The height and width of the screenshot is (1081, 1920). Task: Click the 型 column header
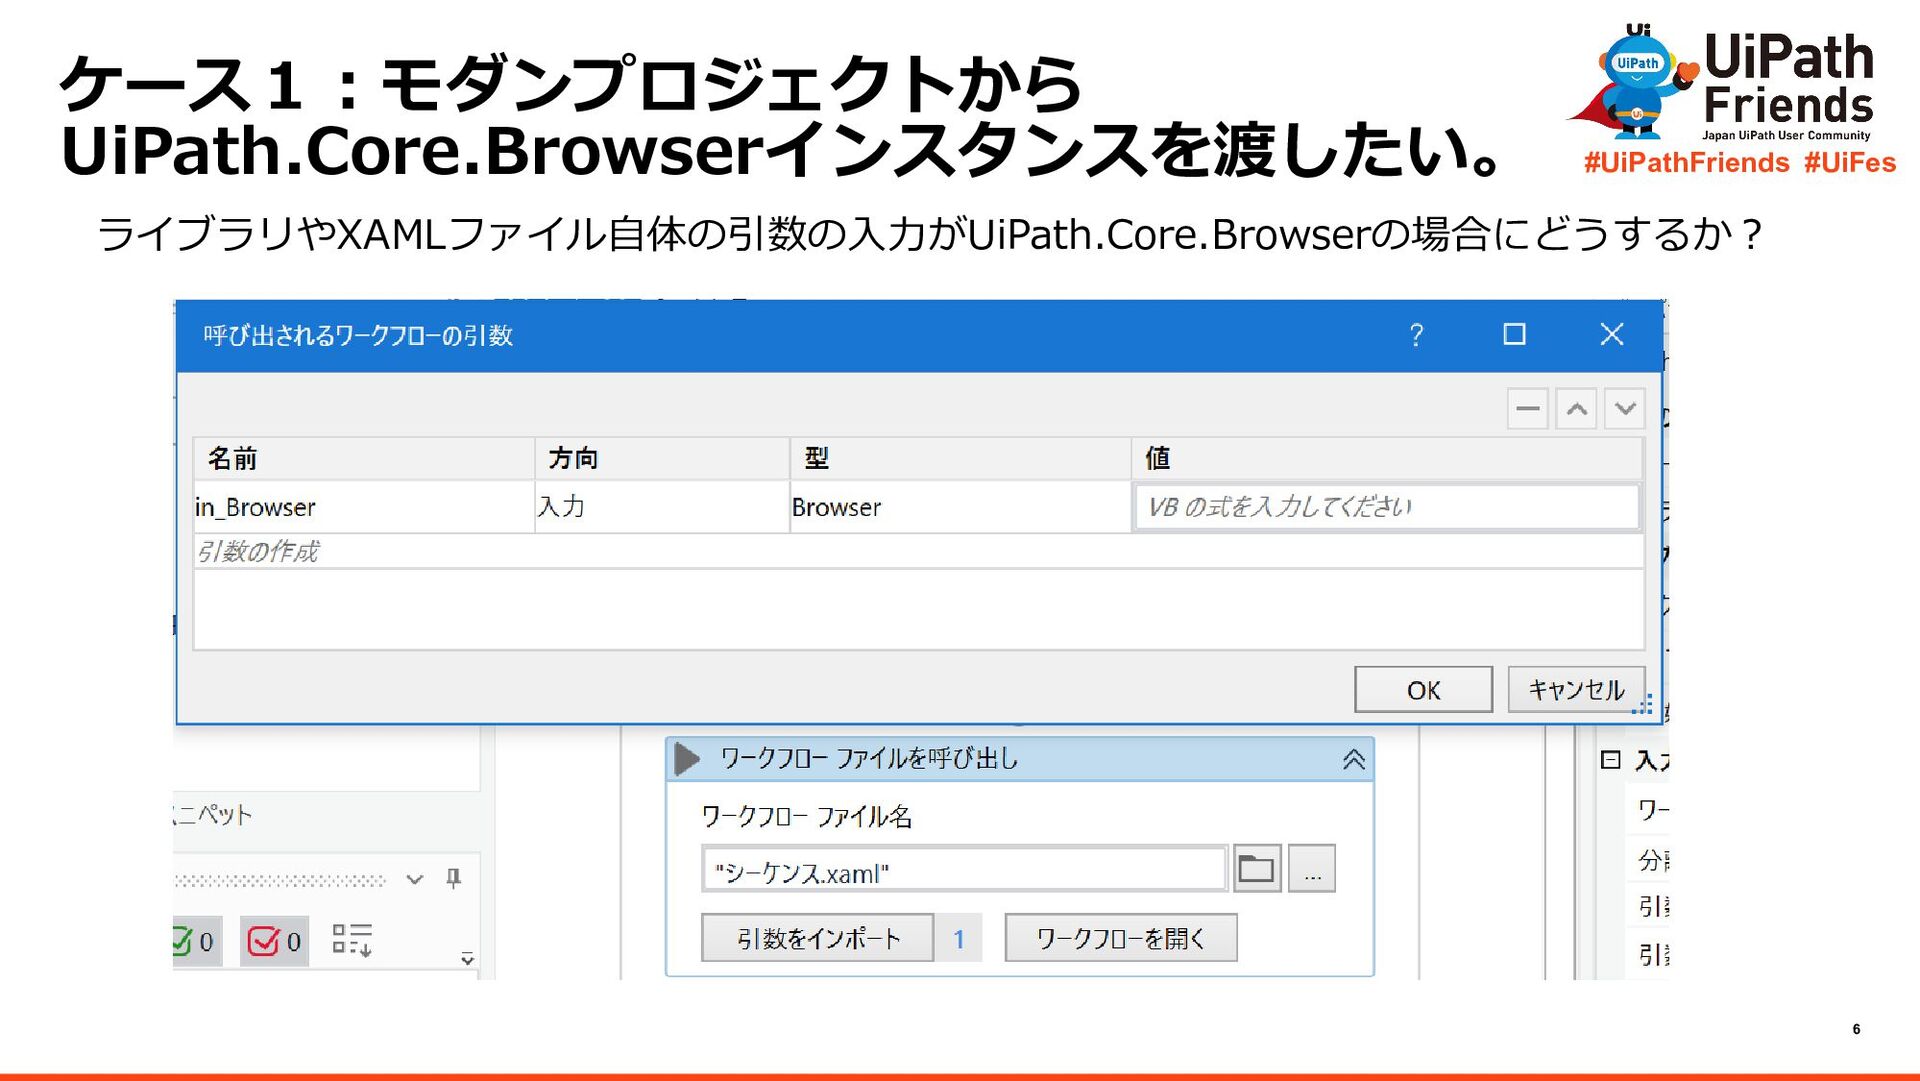pyautogui.click(x=960, y=458)
